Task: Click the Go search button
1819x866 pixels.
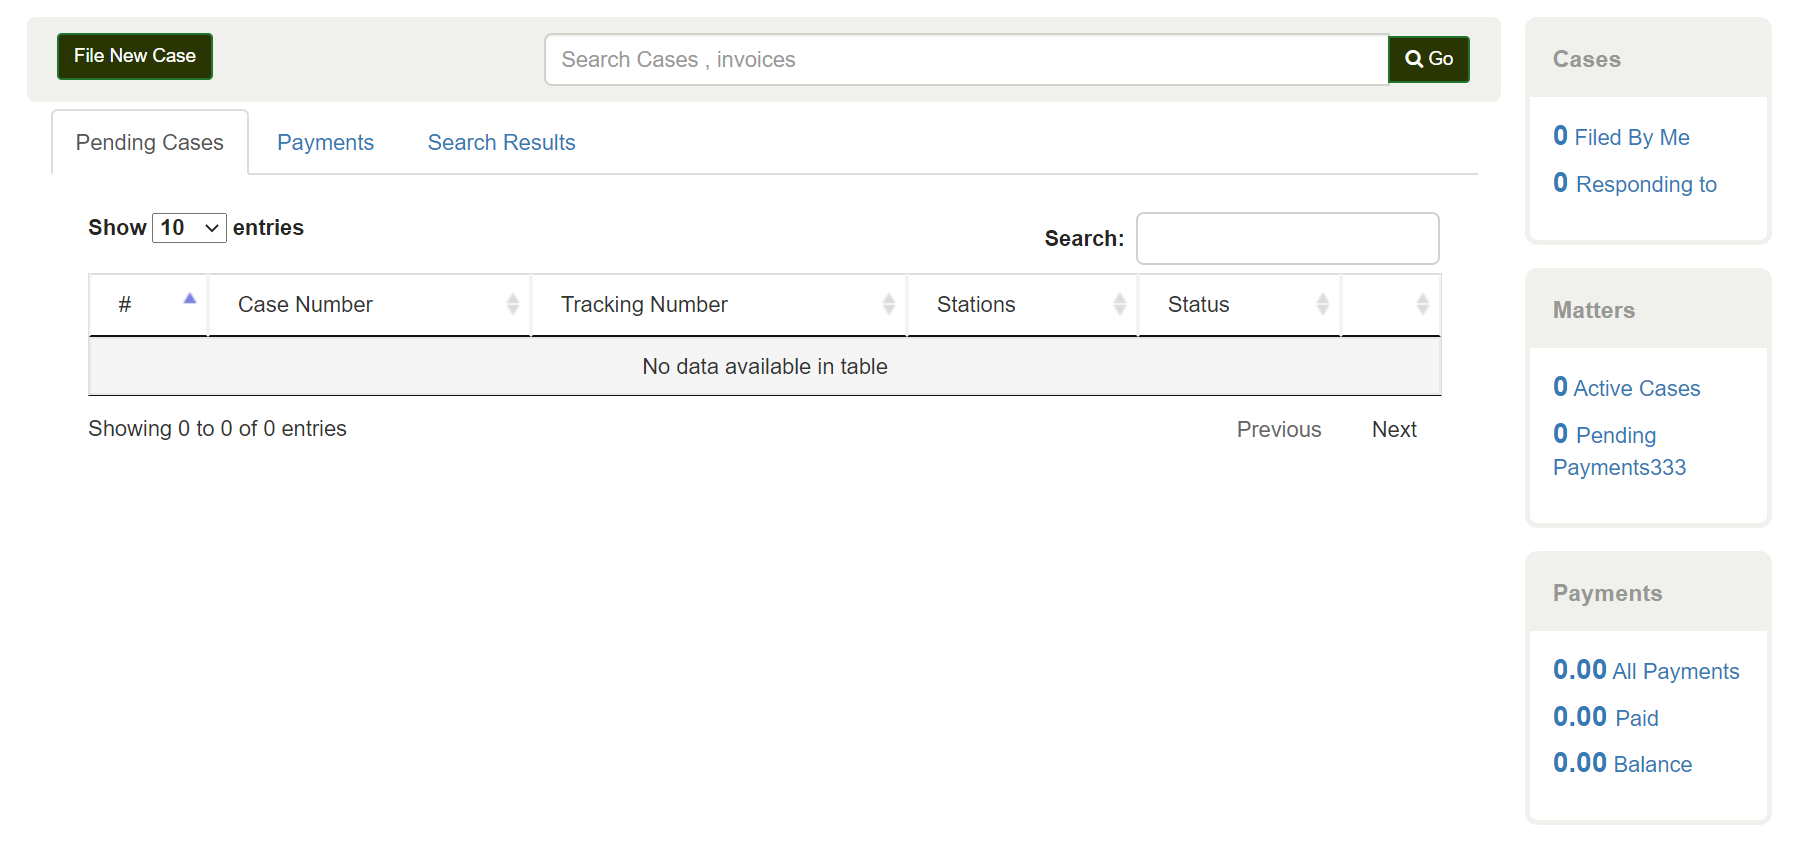Action: 1429,59
